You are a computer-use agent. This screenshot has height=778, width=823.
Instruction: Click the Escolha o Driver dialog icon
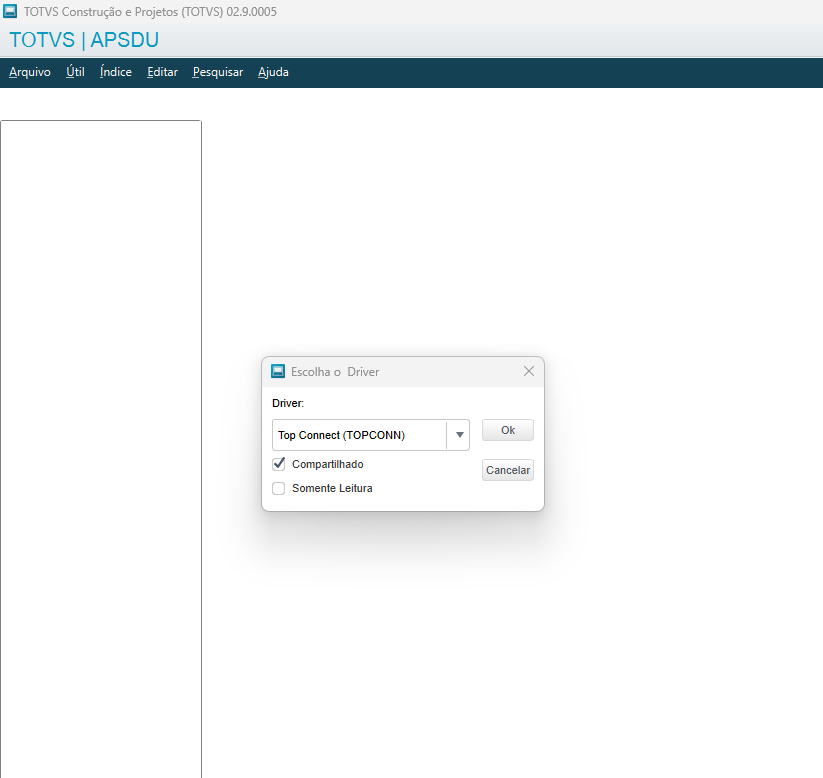(x=278, y=371)
